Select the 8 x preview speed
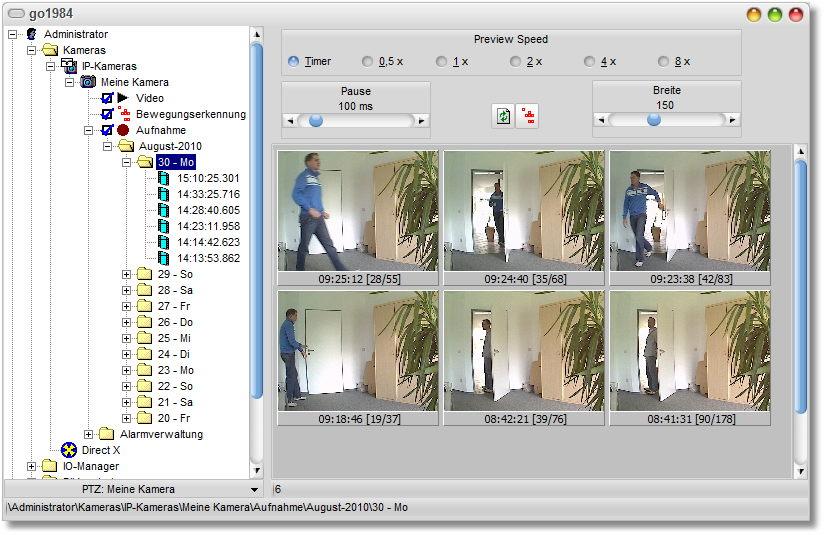Screen dimensions: 824x535 tap(663, 61)
